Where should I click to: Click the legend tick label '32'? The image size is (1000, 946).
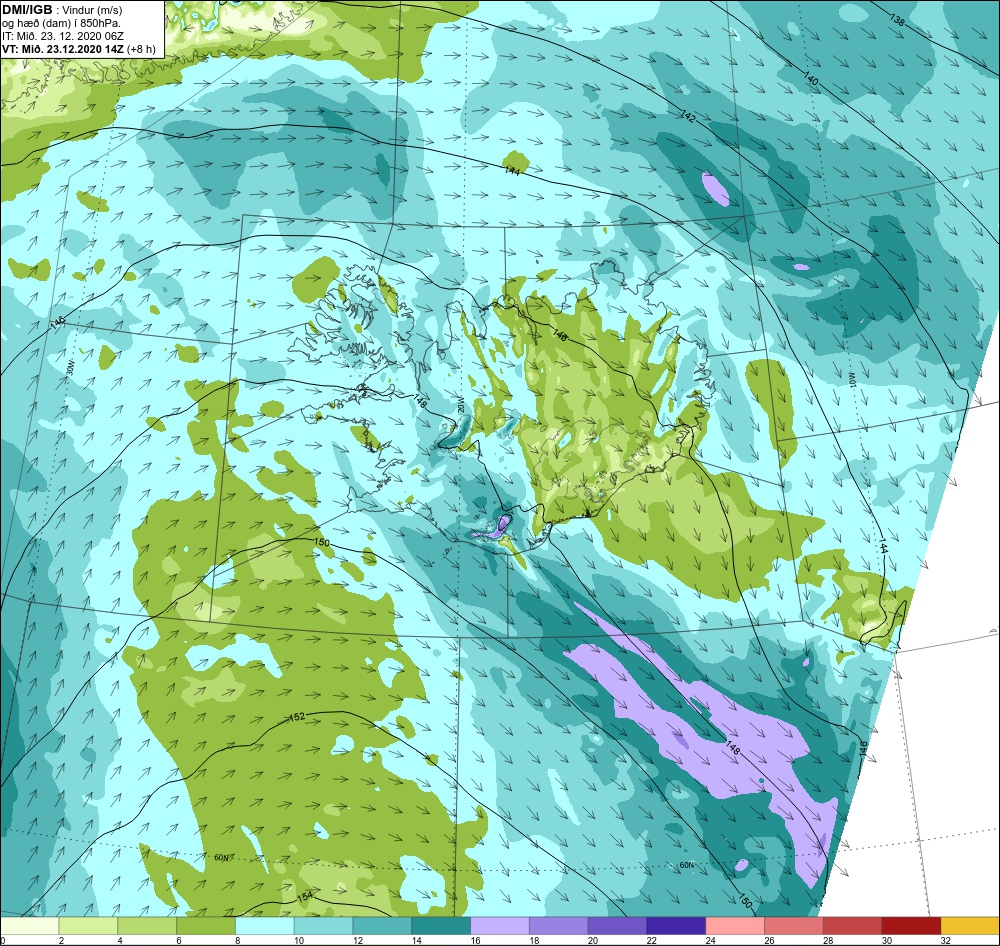946,940
